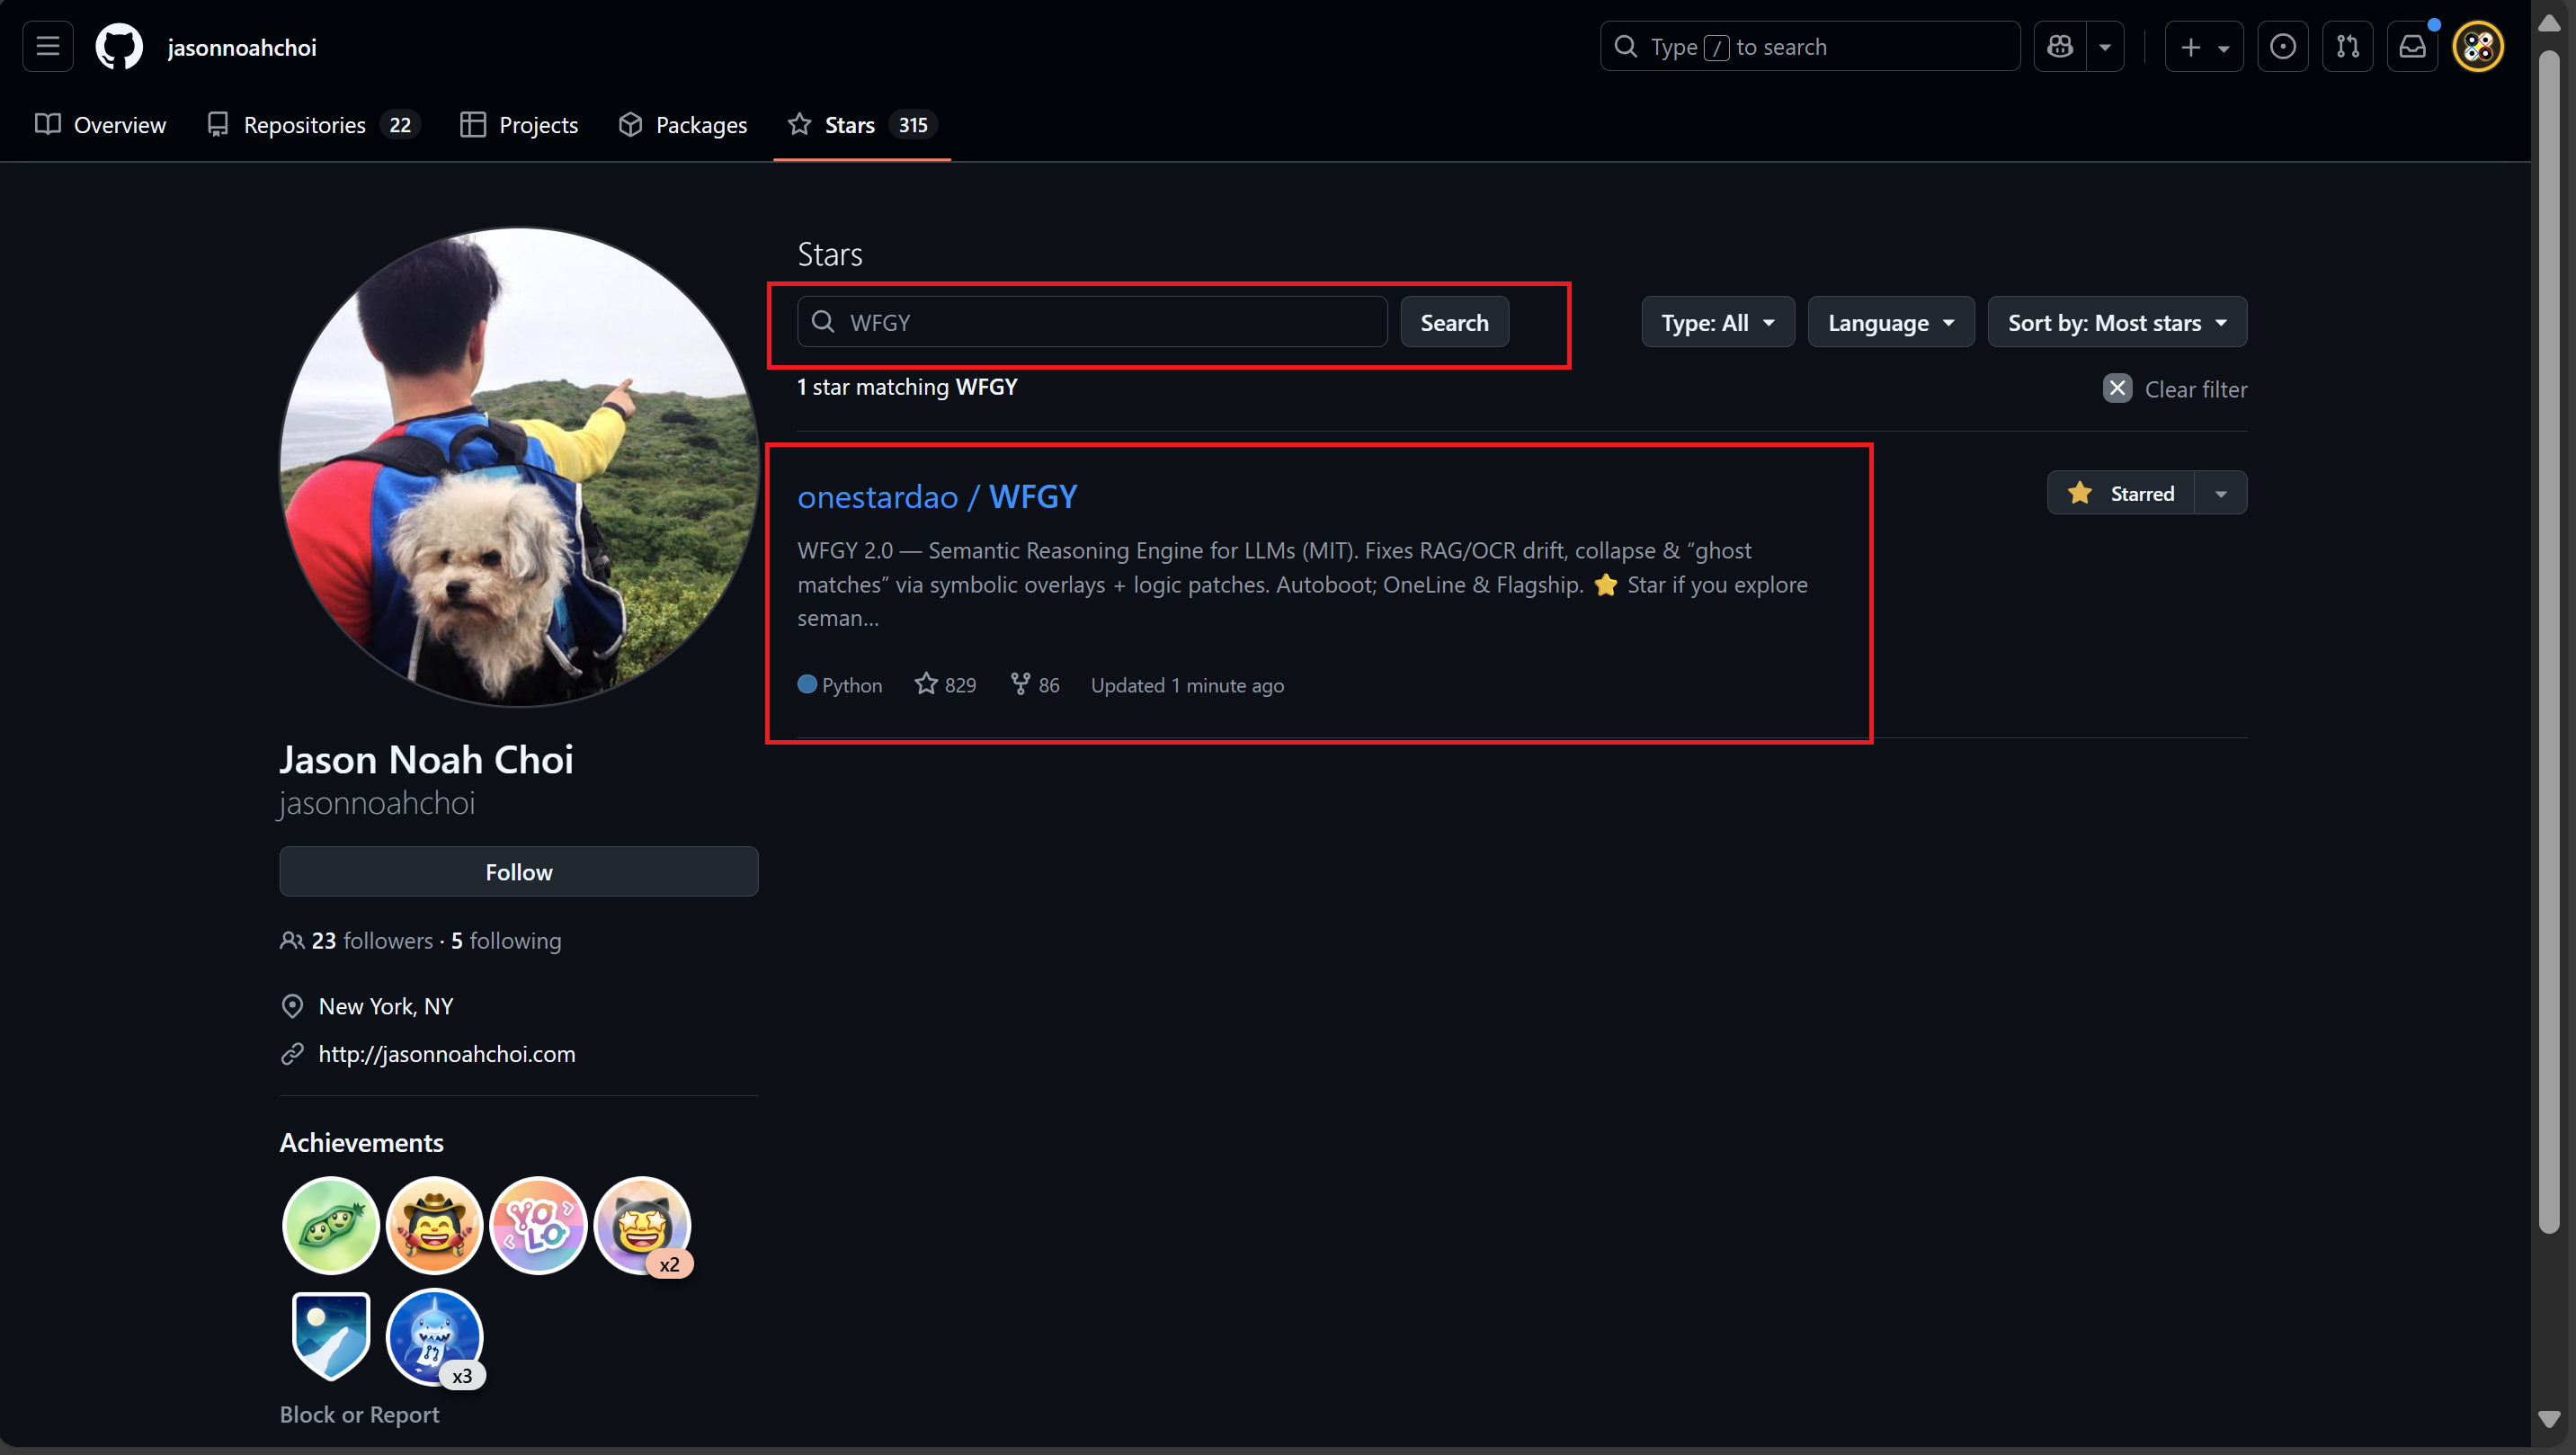Open the onestardao / WFGY repository link
Screen dimensions: 2576x1455
point(937,497)
